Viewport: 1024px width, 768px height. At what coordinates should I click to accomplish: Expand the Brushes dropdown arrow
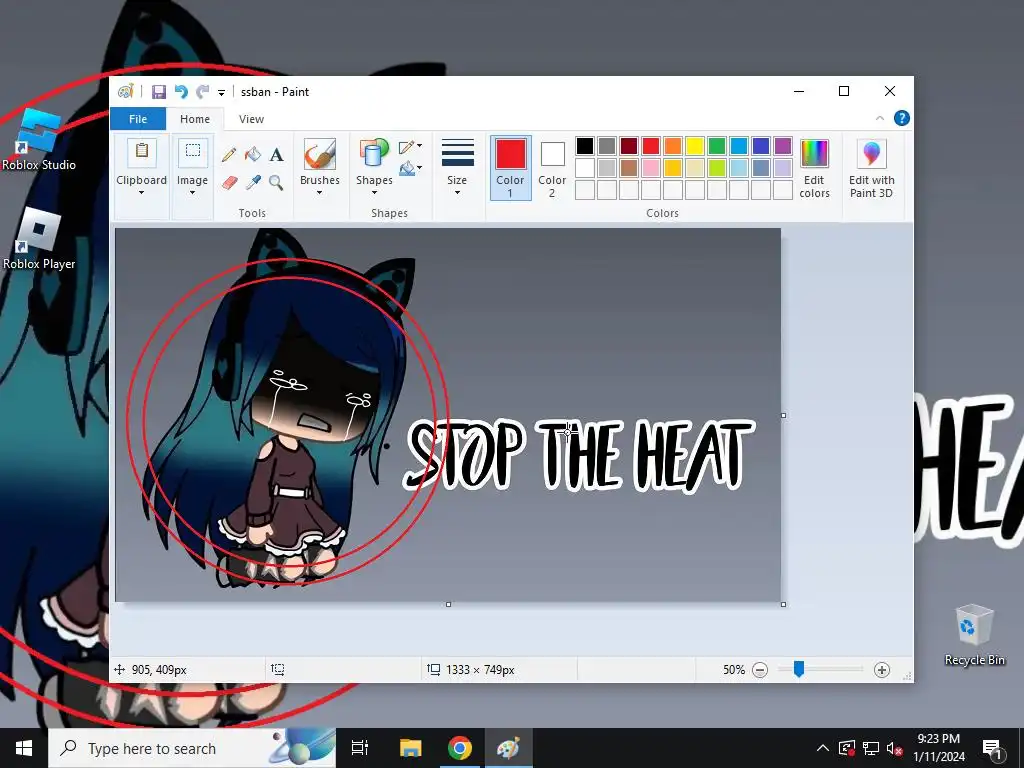319,193
